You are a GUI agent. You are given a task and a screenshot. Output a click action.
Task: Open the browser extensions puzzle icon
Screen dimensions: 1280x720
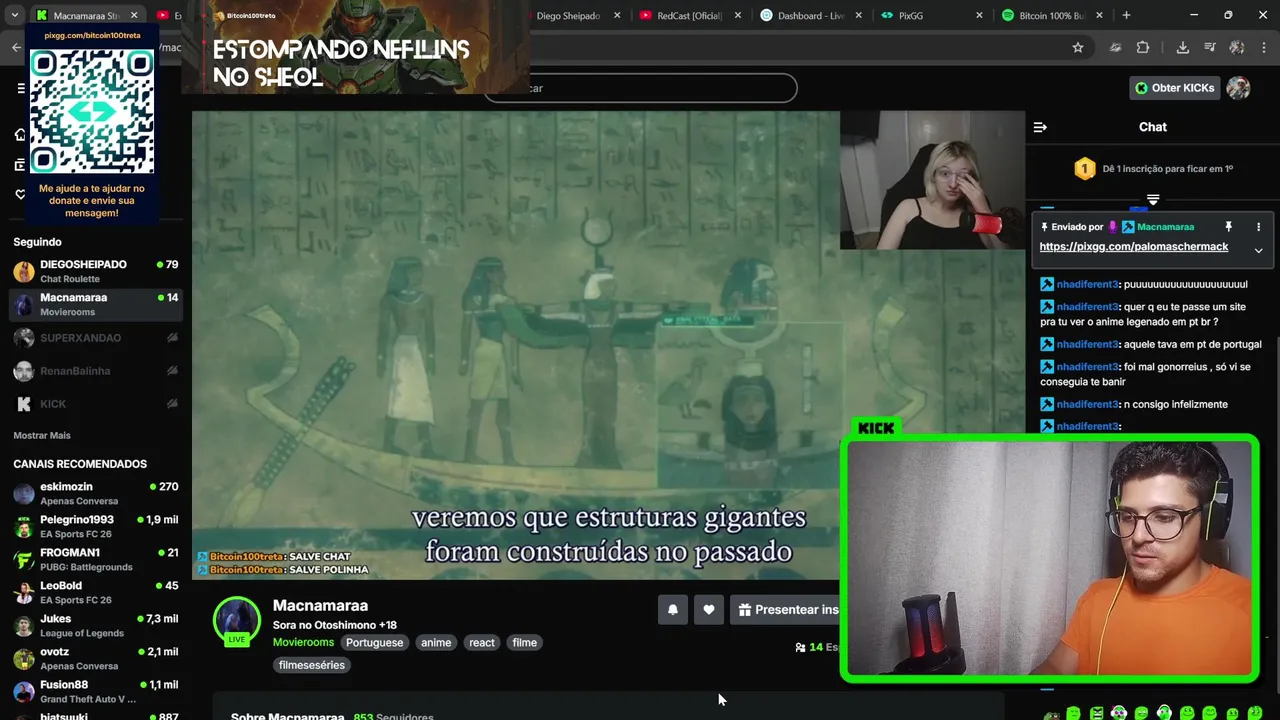[x=1143, y=47]
